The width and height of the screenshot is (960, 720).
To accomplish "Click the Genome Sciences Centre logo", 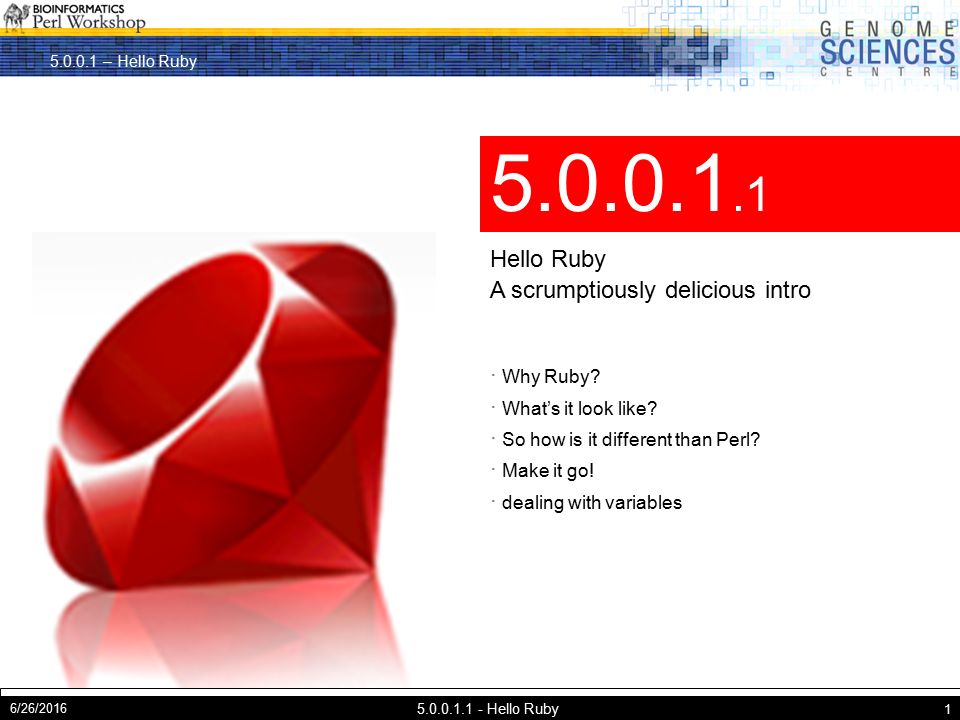I will tap(888, 49).
